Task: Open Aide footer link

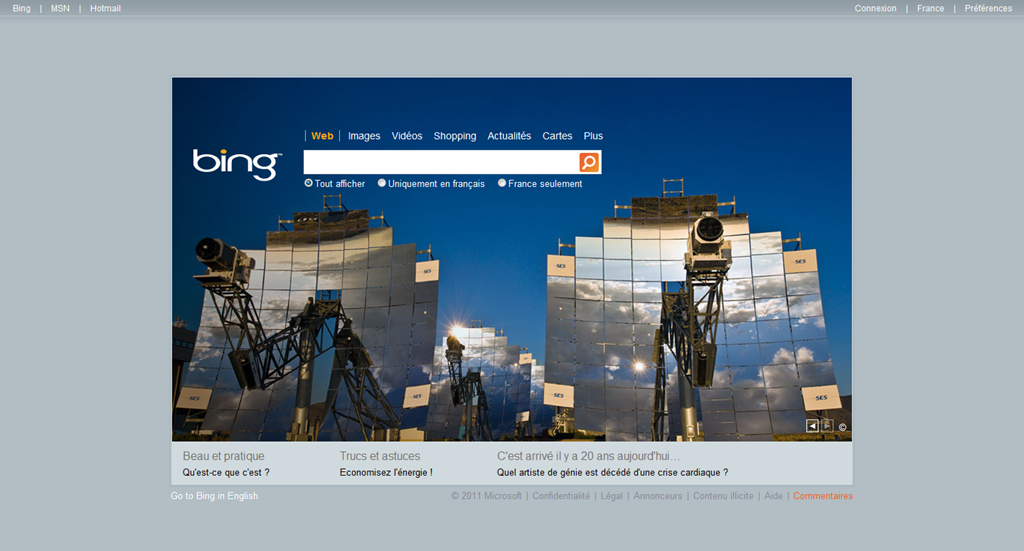Action: [773, 496]
